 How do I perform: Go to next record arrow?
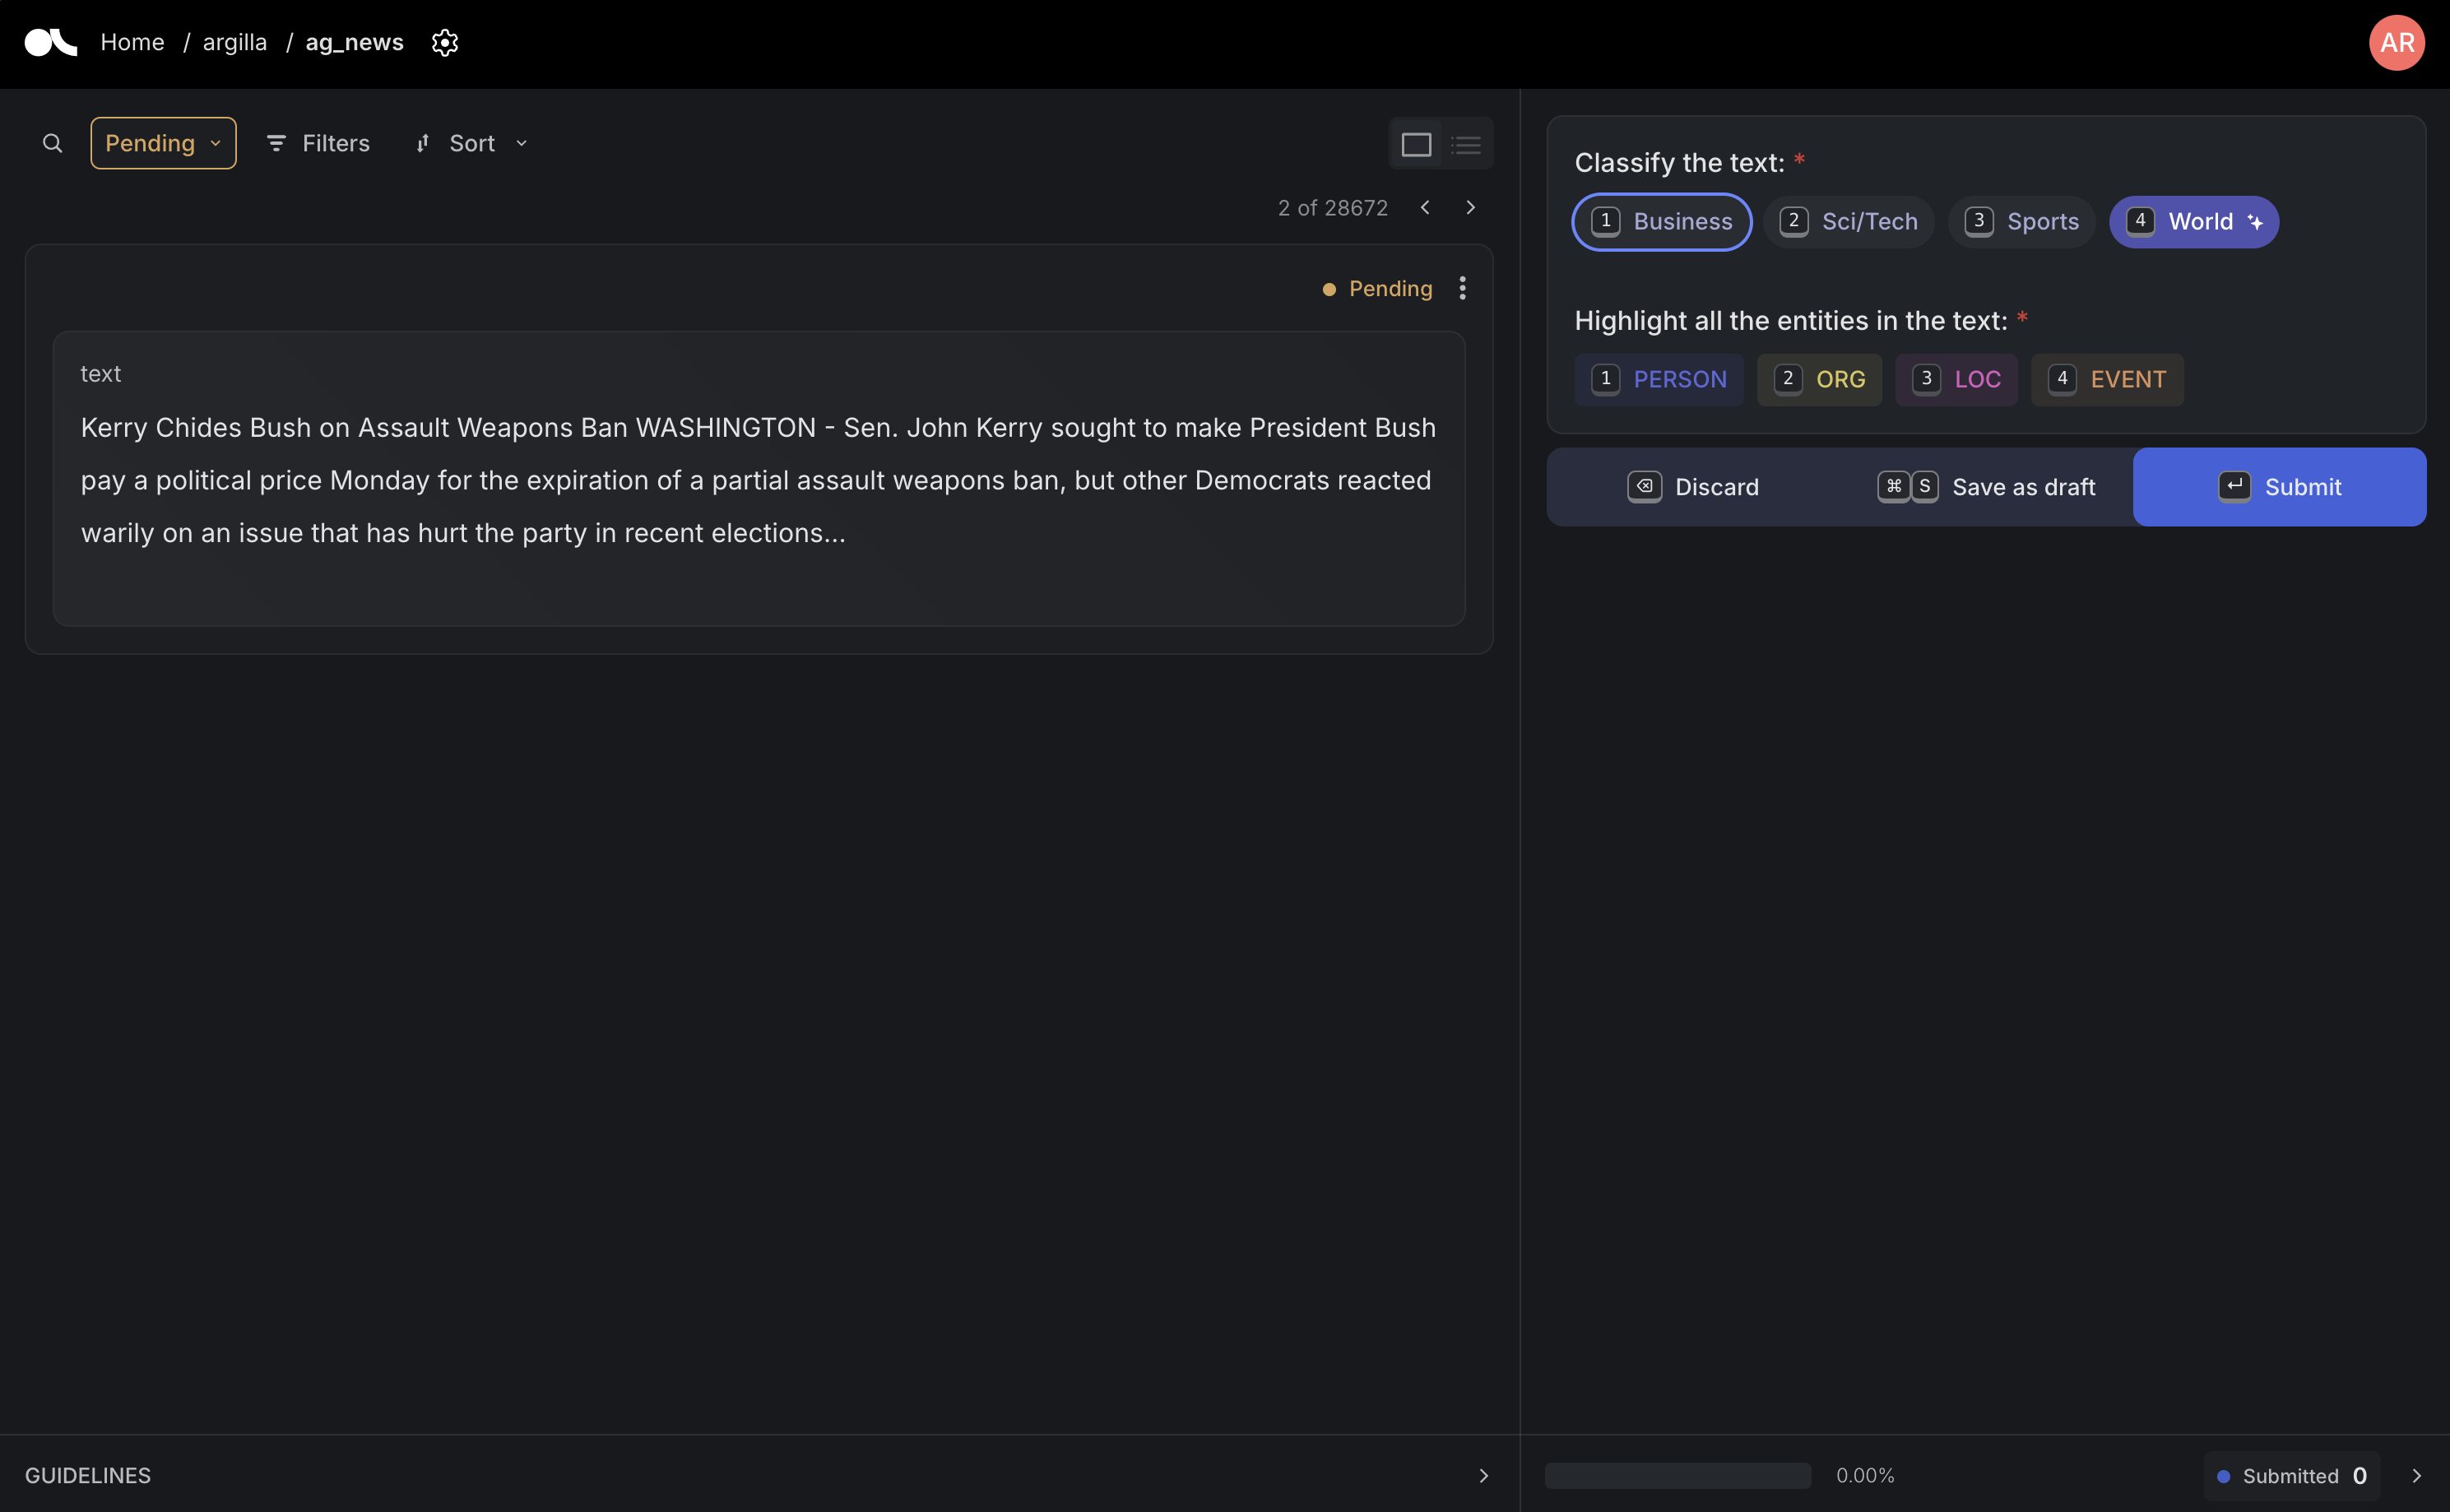coord(1469,207)
